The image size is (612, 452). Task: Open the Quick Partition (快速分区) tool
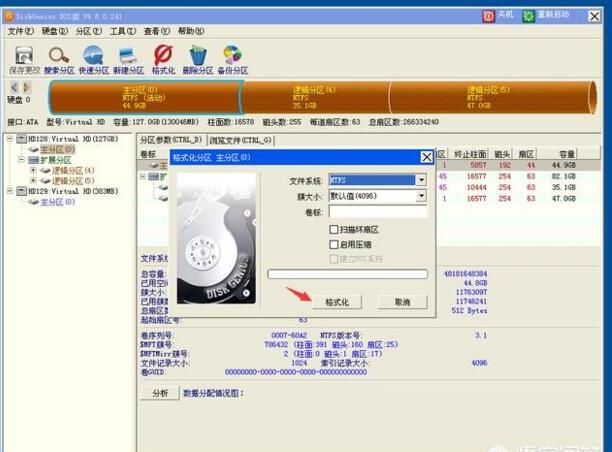pyautogui.click(x=94, y=58)
